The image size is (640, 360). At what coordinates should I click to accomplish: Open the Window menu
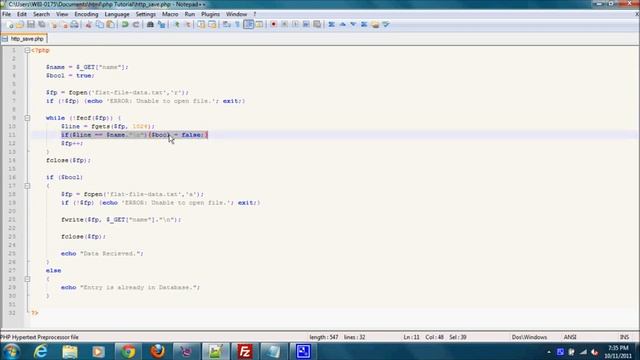click(236, 14)
